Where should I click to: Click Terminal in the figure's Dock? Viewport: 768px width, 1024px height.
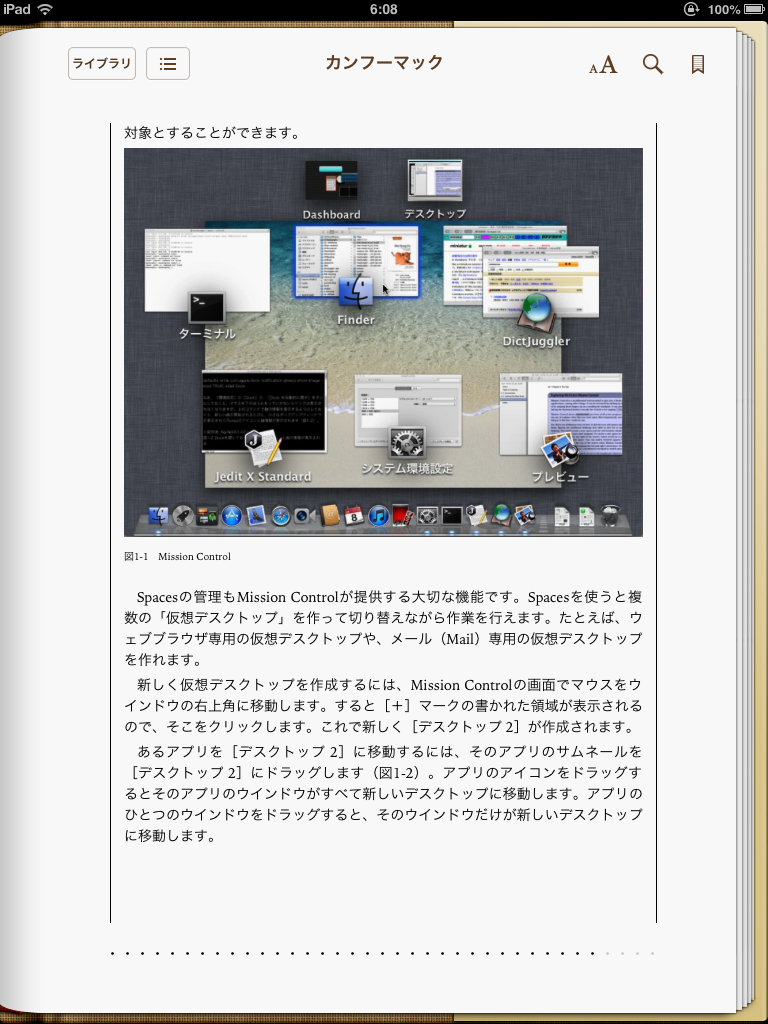pos(452,516)
